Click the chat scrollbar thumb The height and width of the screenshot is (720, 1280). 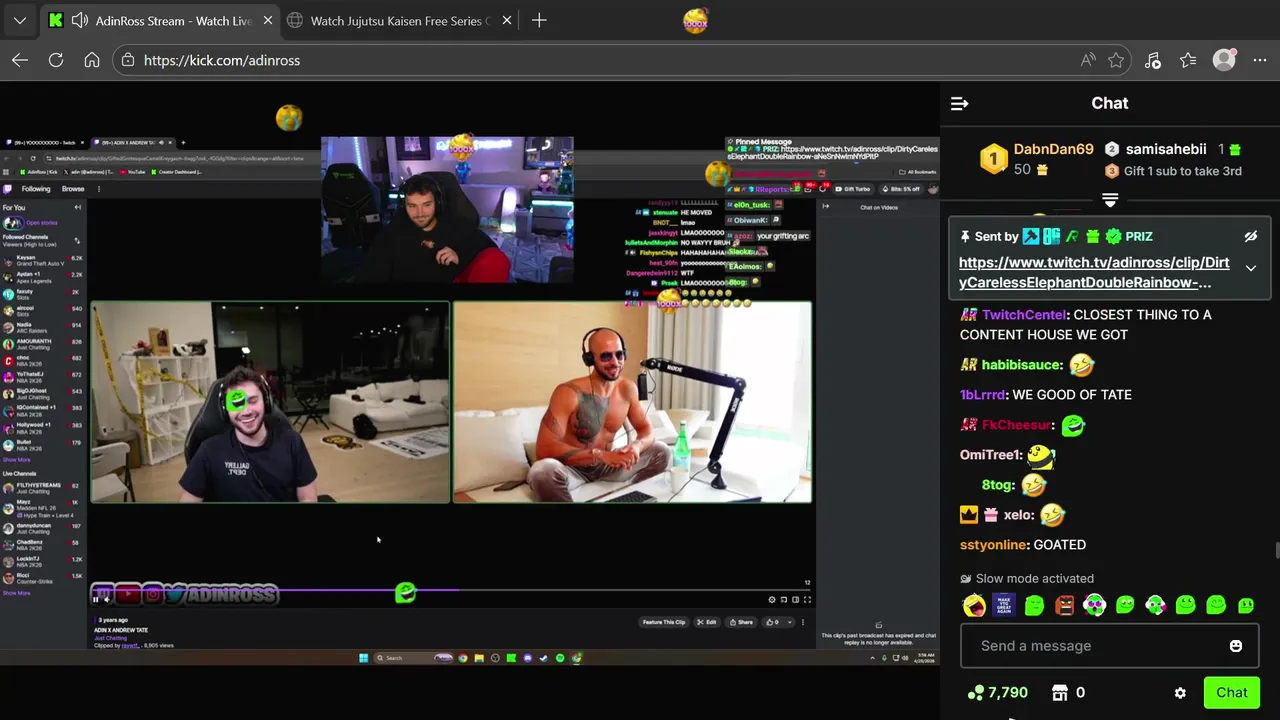pos(1276,550)
